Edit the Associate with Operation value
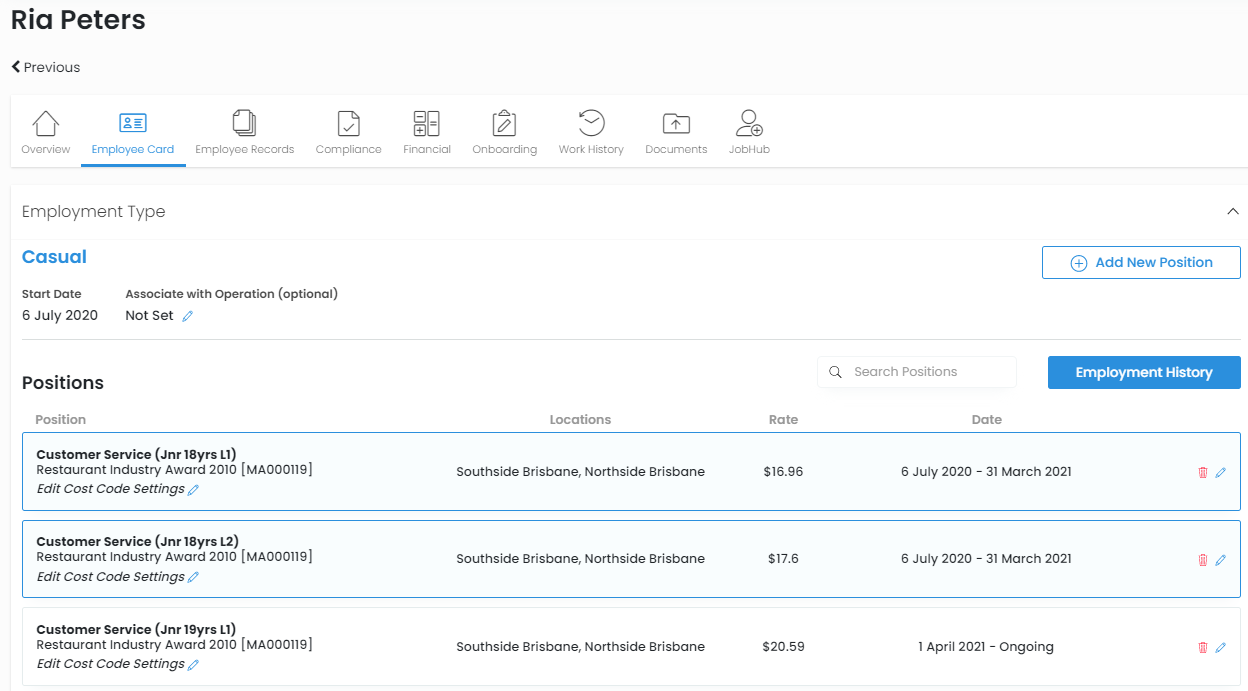 pos(187,316)
